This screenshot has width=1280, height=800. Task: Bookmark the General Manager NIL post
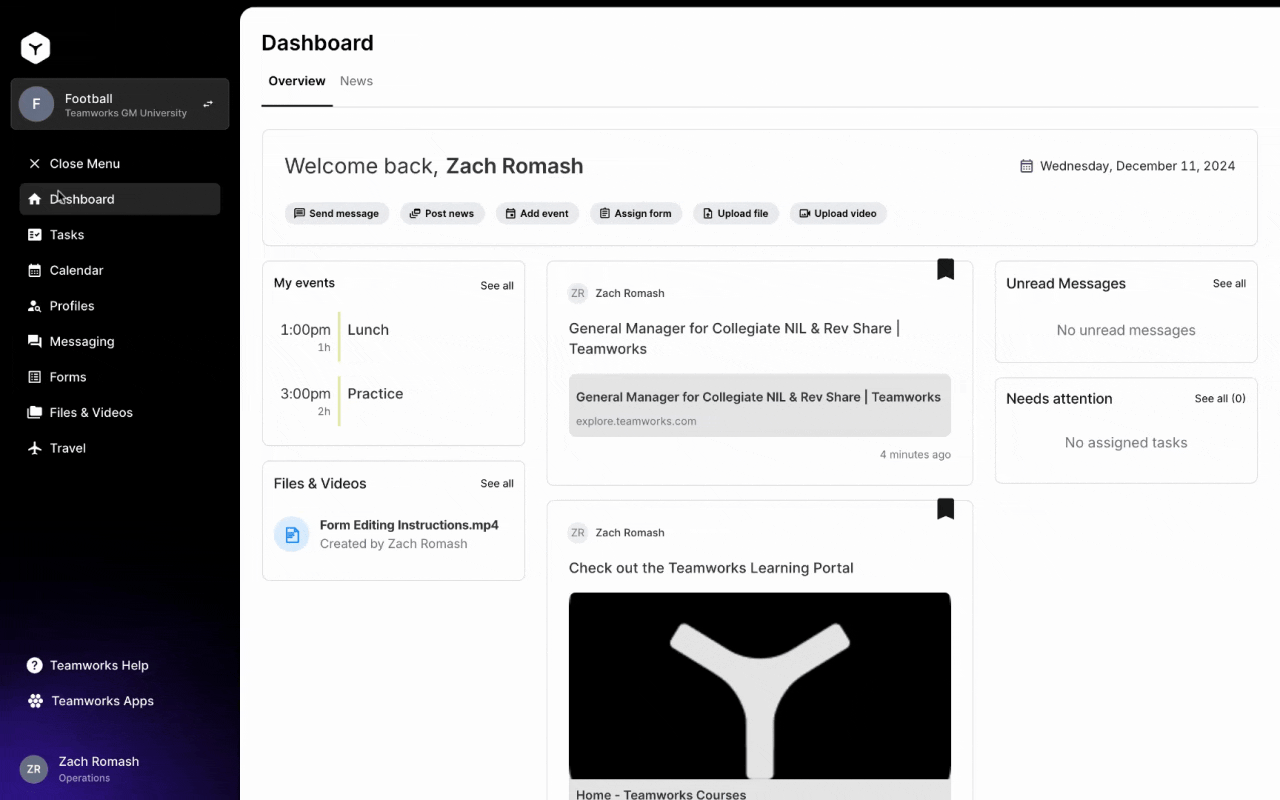pos(945,269)
